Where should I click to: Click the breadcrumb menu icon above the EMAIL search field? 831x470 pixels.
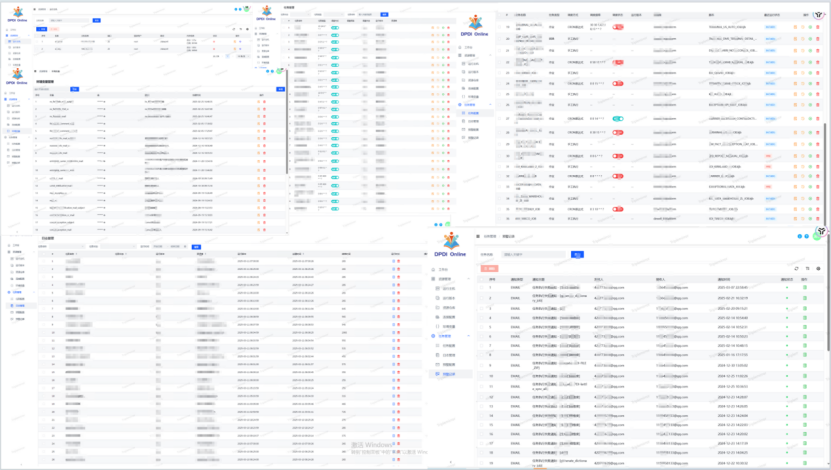[x=478, y=236]
